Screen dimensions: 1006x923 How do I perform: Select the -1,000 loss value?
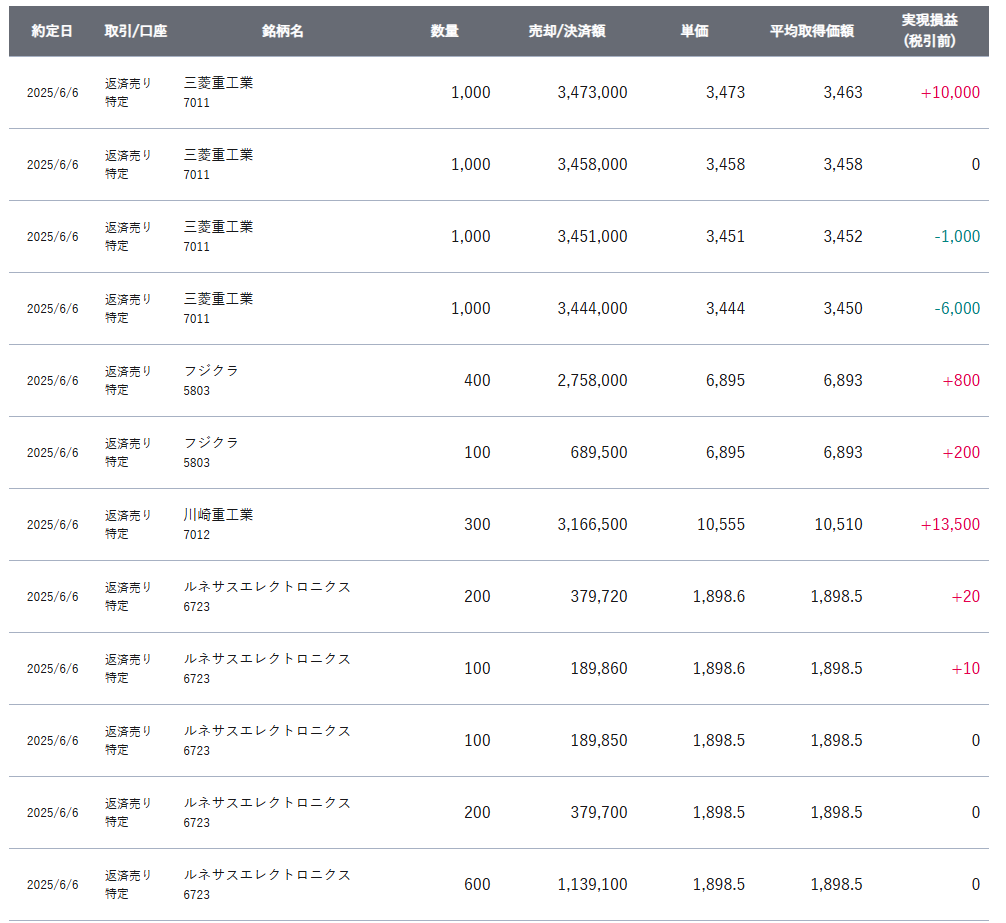(x=957, y=236)
